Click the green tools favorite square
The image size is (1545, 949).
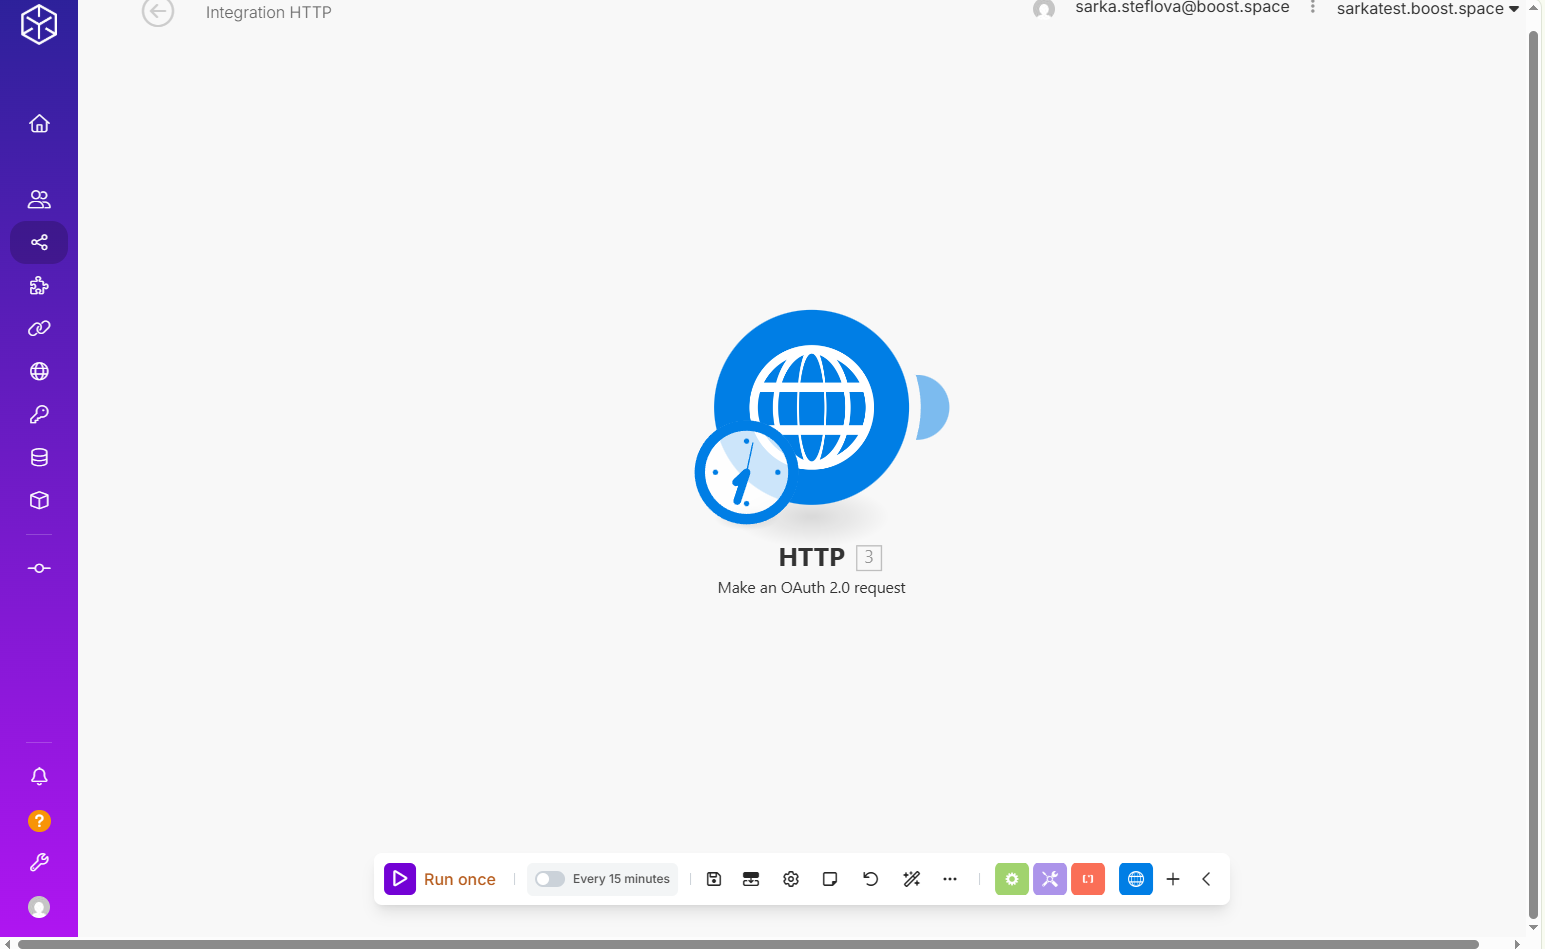[x=1011, y=879]
